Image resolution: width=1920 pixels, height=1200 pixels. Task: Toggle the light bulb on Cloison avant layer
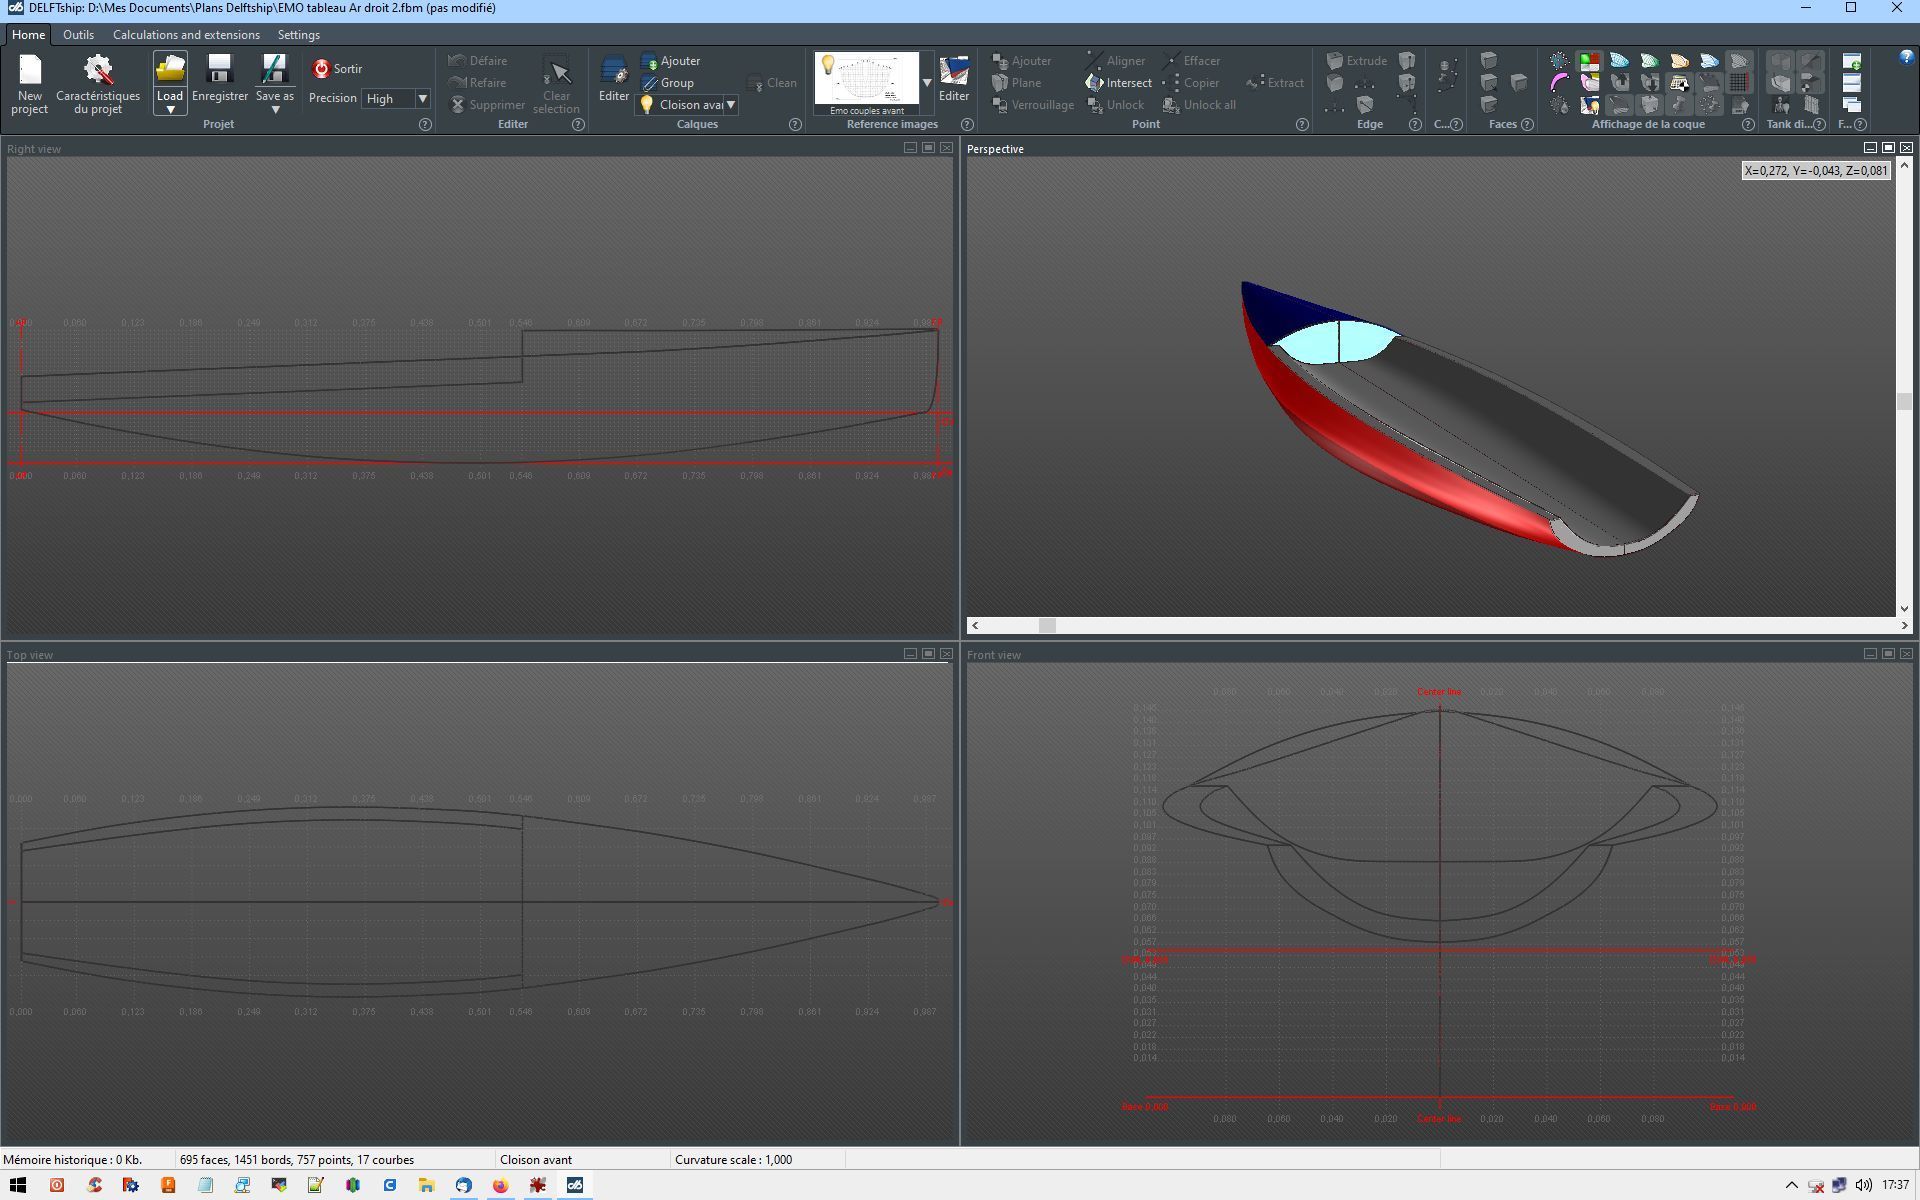point(647,104)
